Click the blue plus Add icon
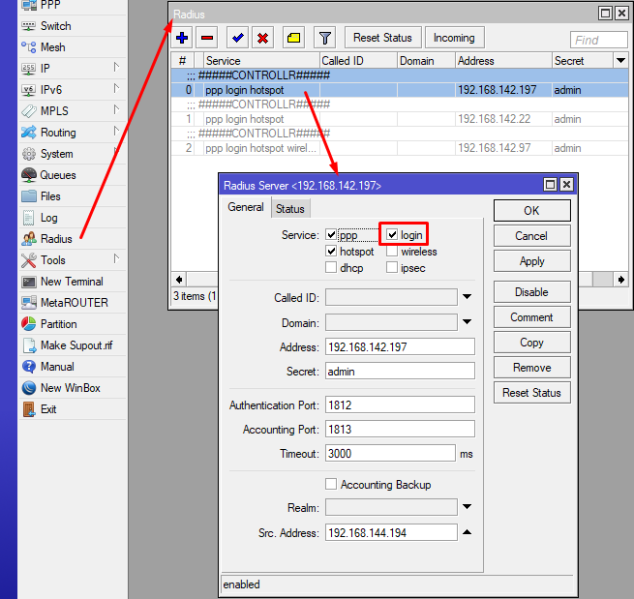 click(x=182, y=38)
